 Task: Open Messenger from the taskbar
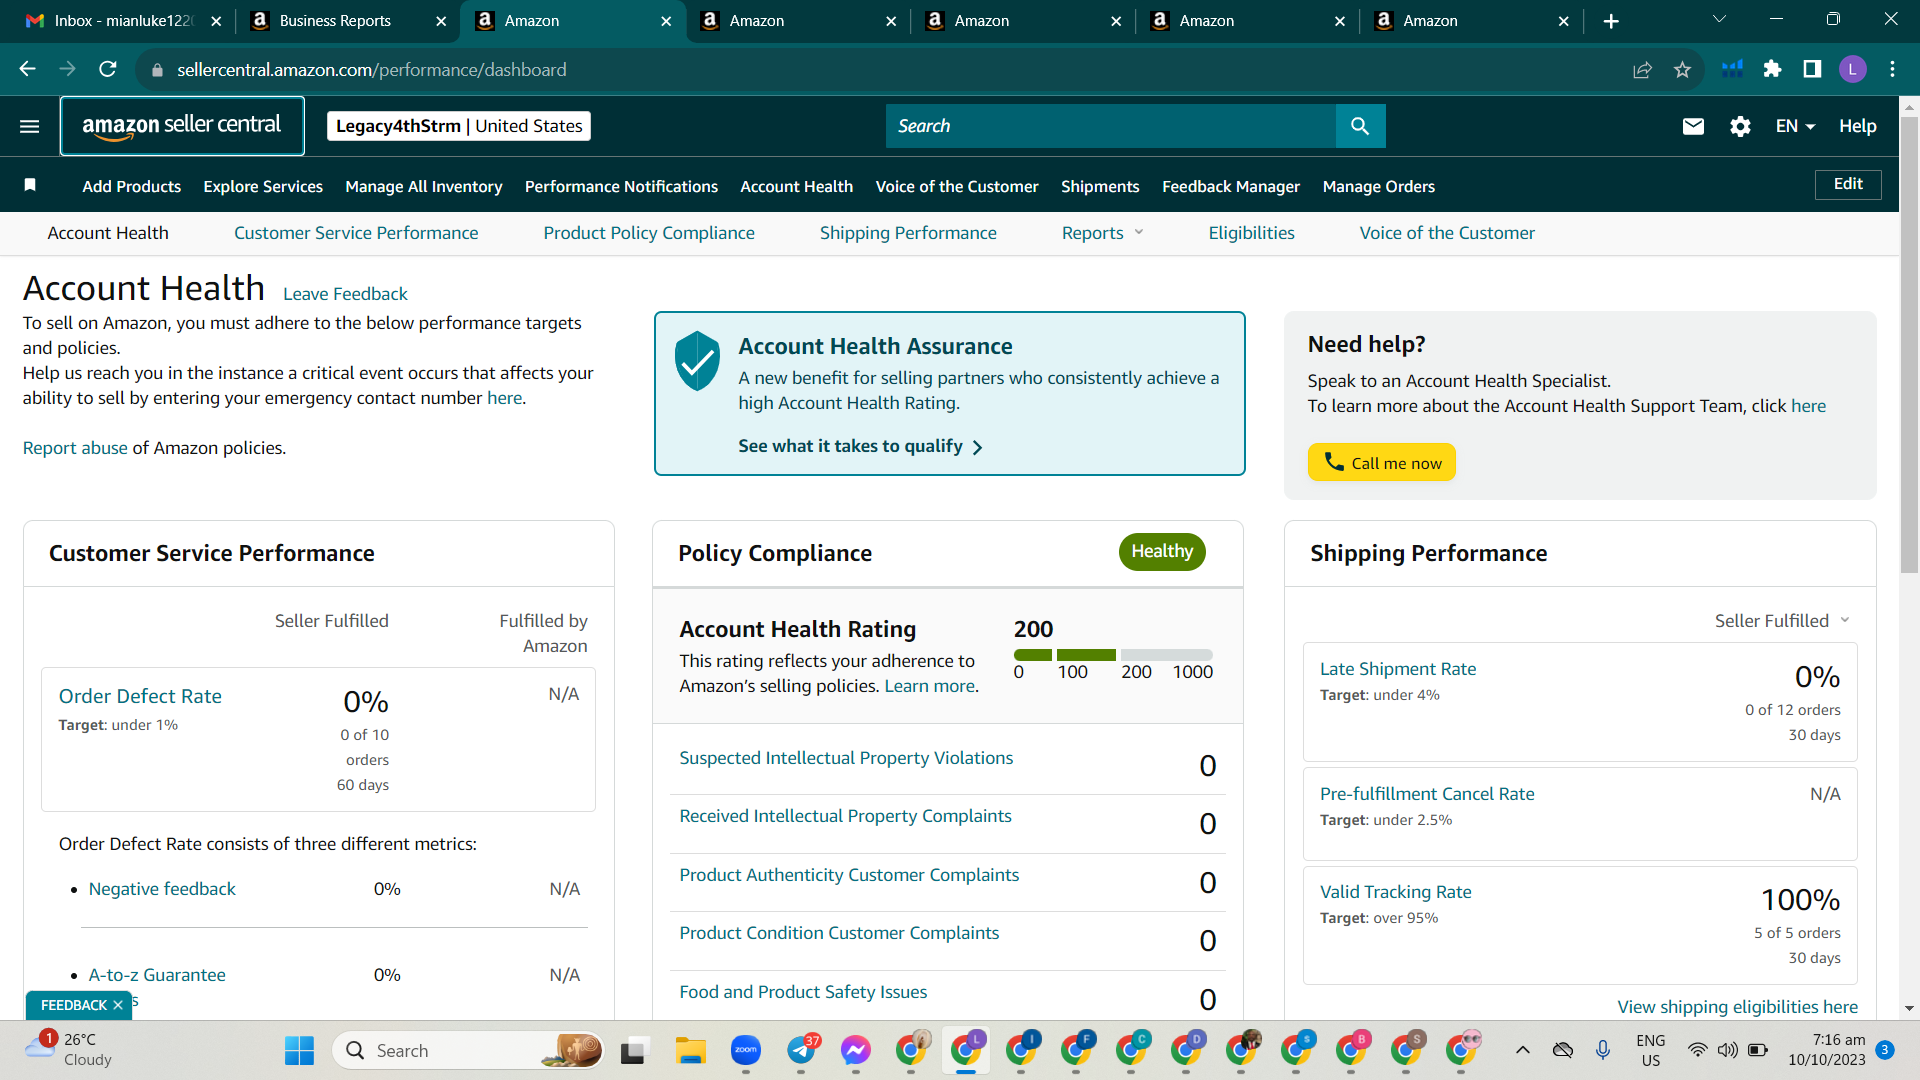(856, 1051)
